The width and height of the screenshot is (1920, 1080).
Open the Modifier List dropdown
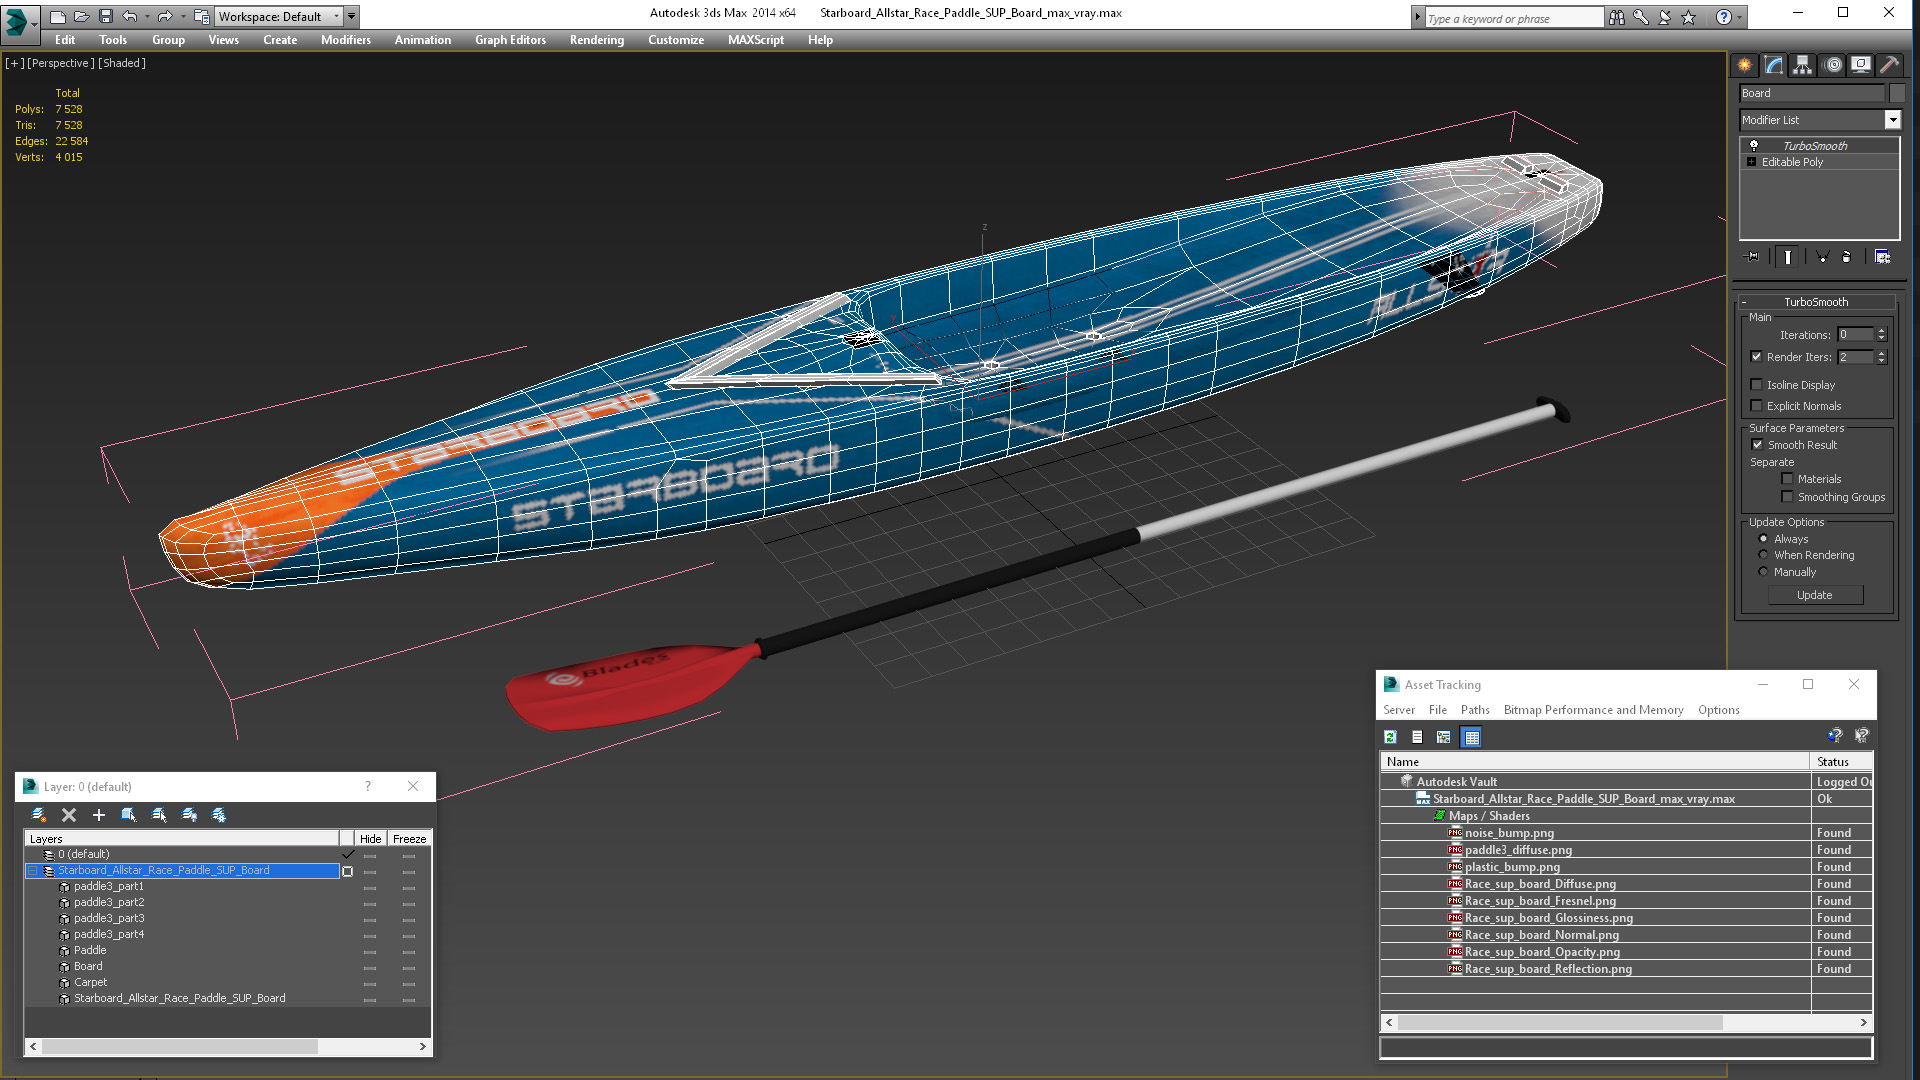pyautogui.click(x=1892, y=120)
